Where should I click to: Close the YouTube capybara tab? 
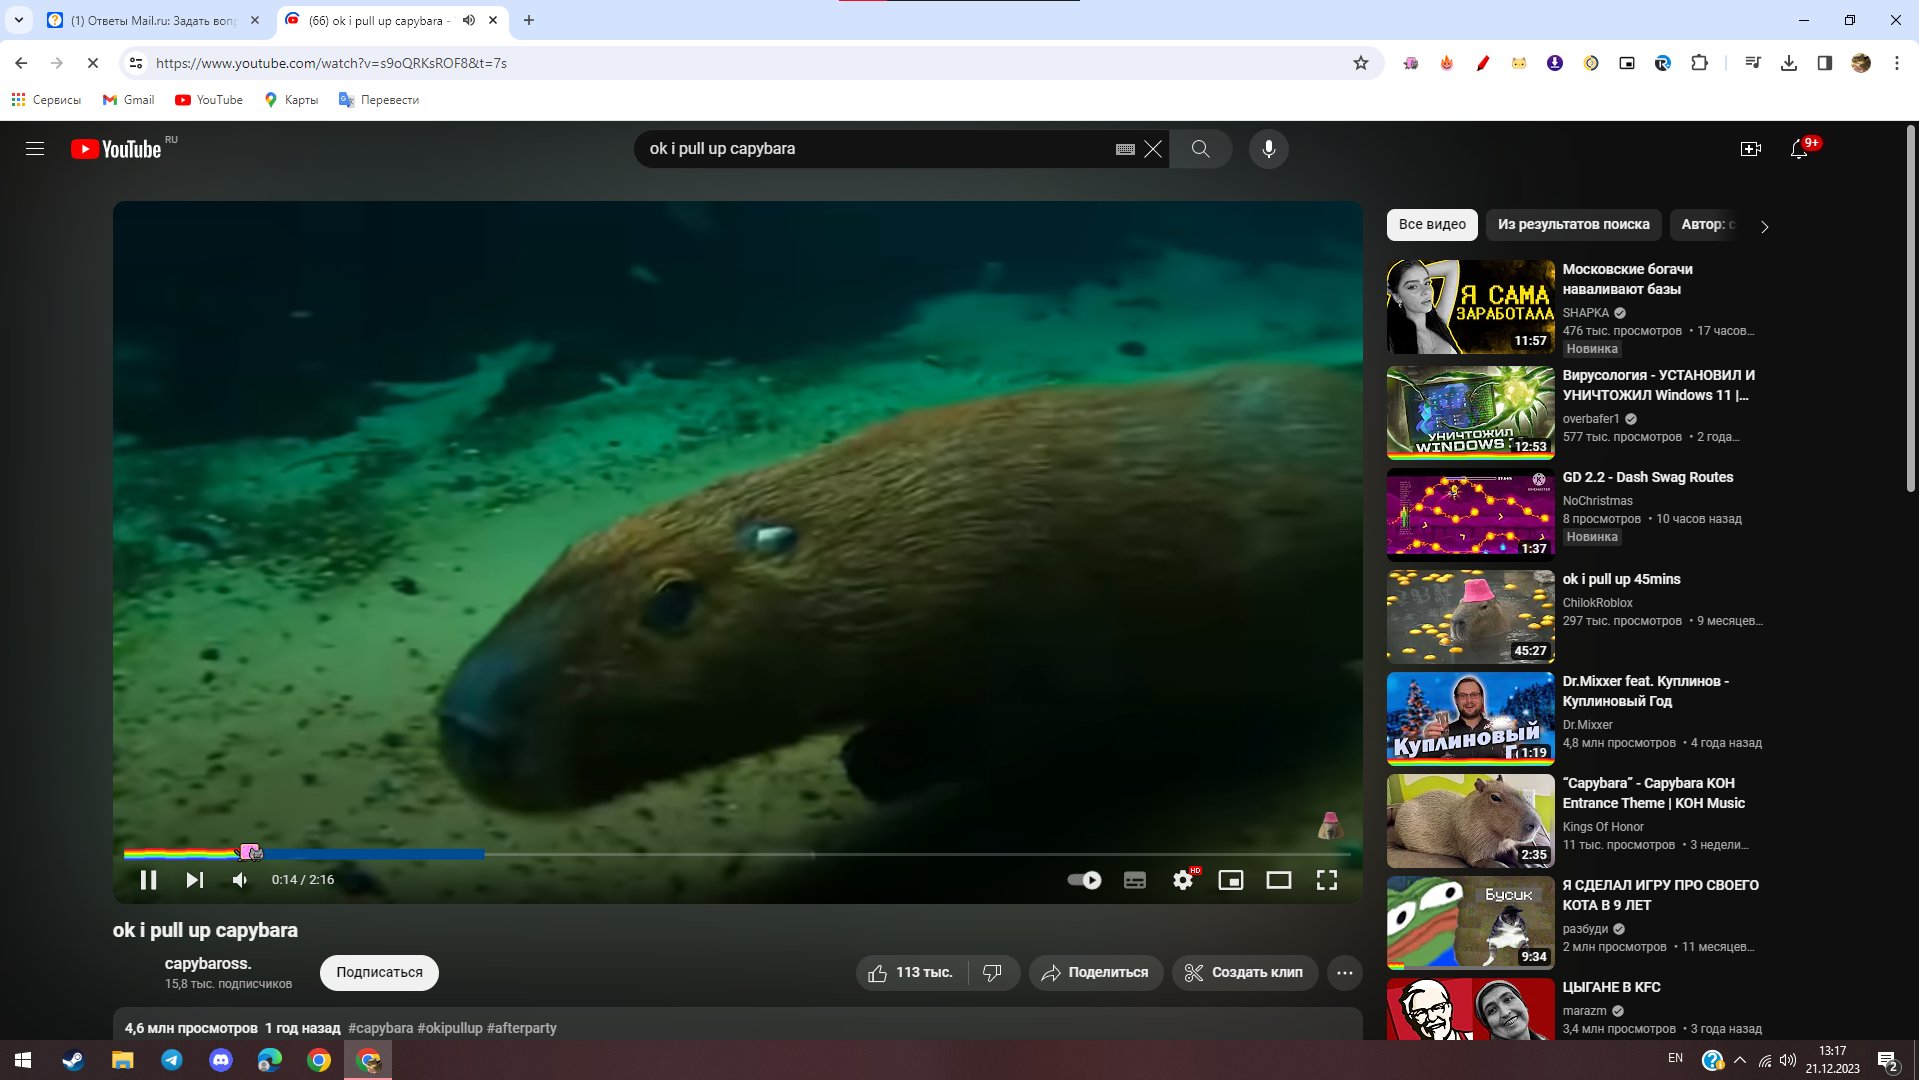(x=493, y=20)
